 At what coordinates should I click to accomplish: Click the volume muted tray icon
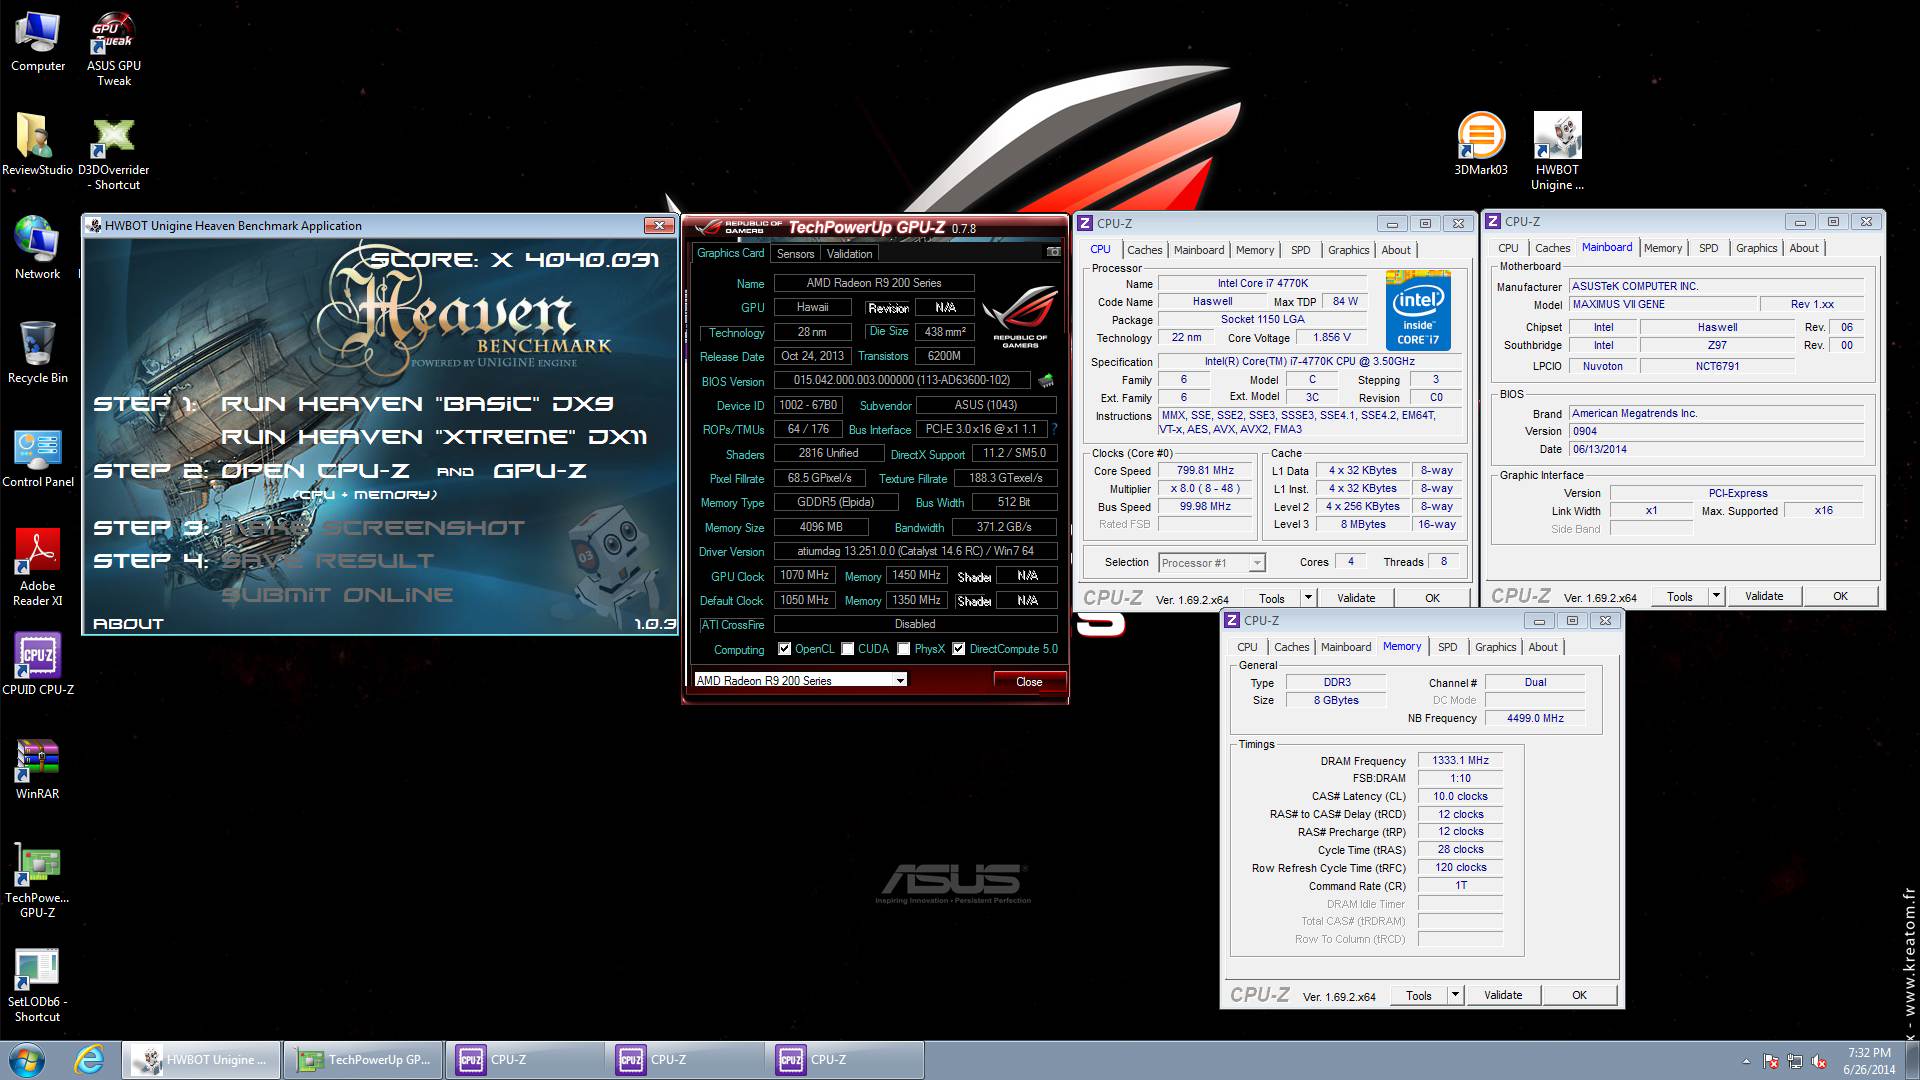[x=1819, y=1061]
